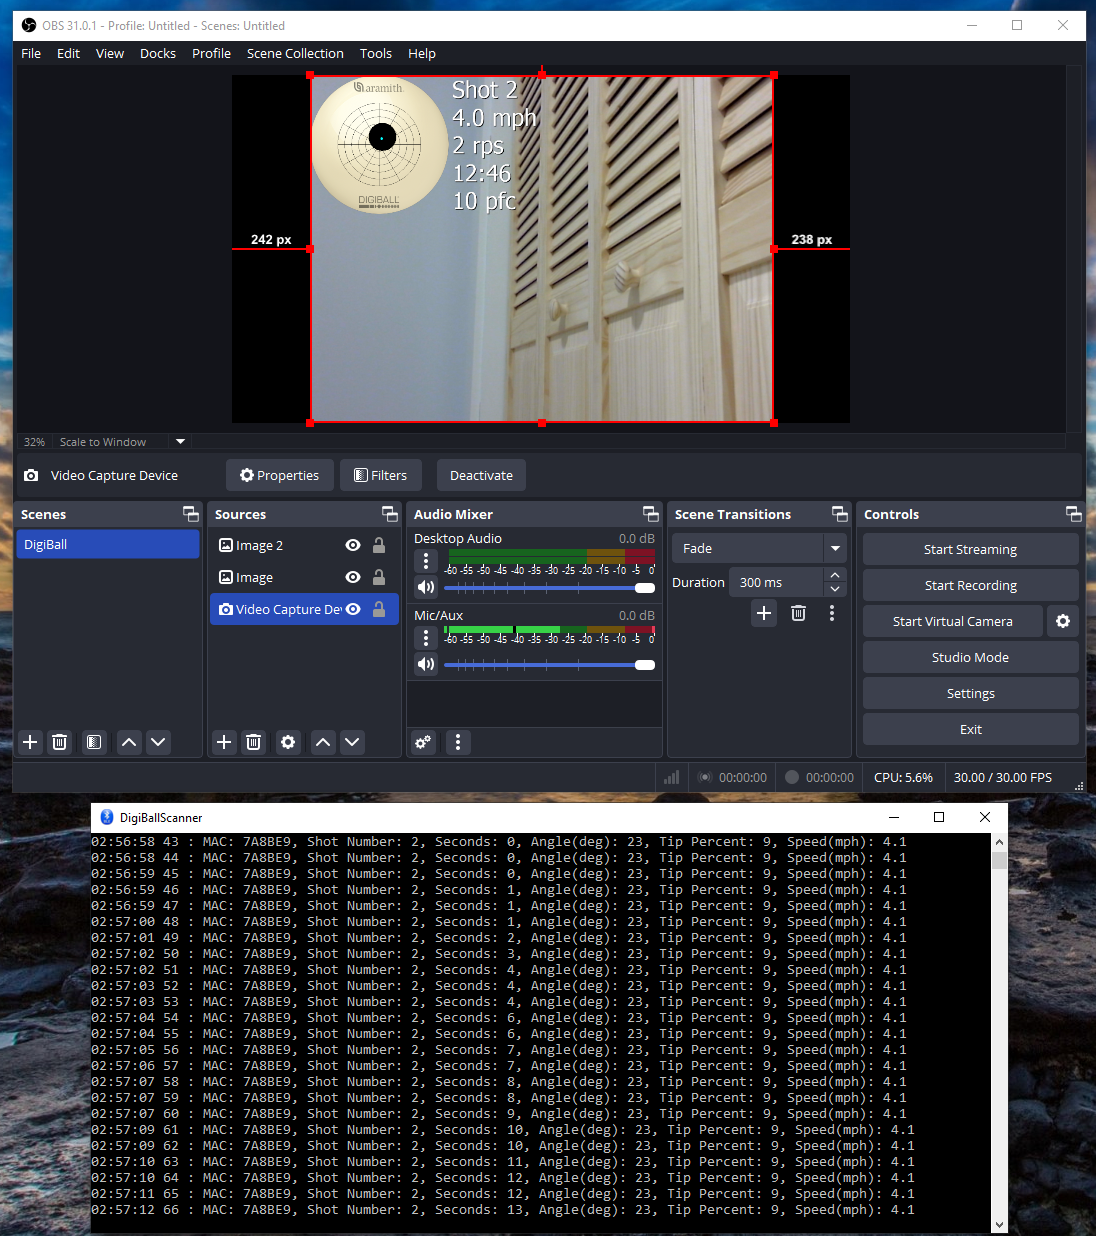Open the Scale to Window zoom dropdown
The width and height of the screenshot is (1096, 1236).
[180, 442]
